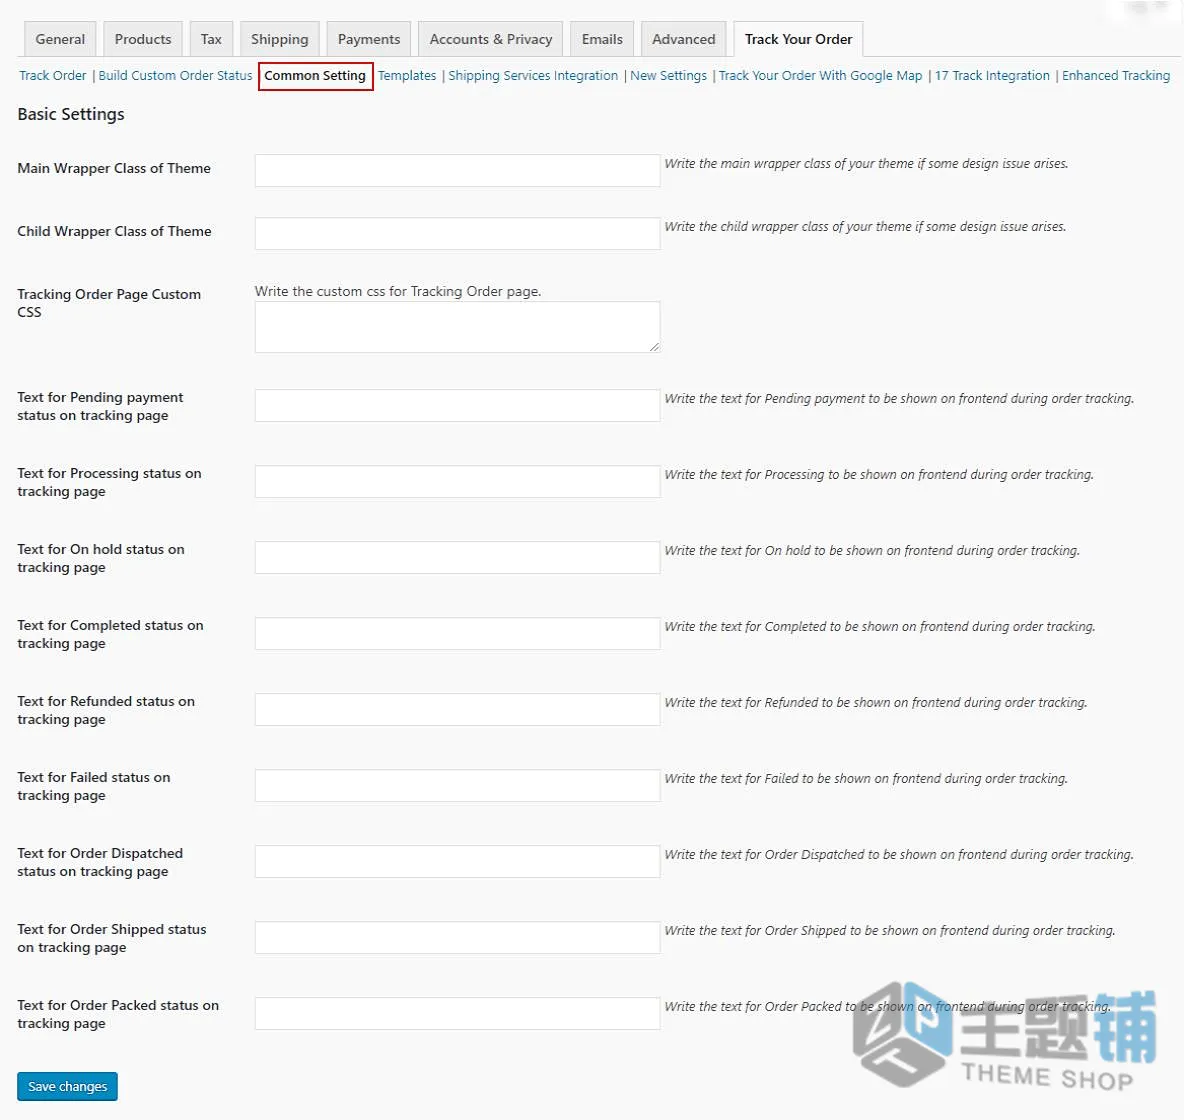The width and height of the screenshot is (1184, 1120).
Task: Click the Completed help description text
Action: point(880,626)
